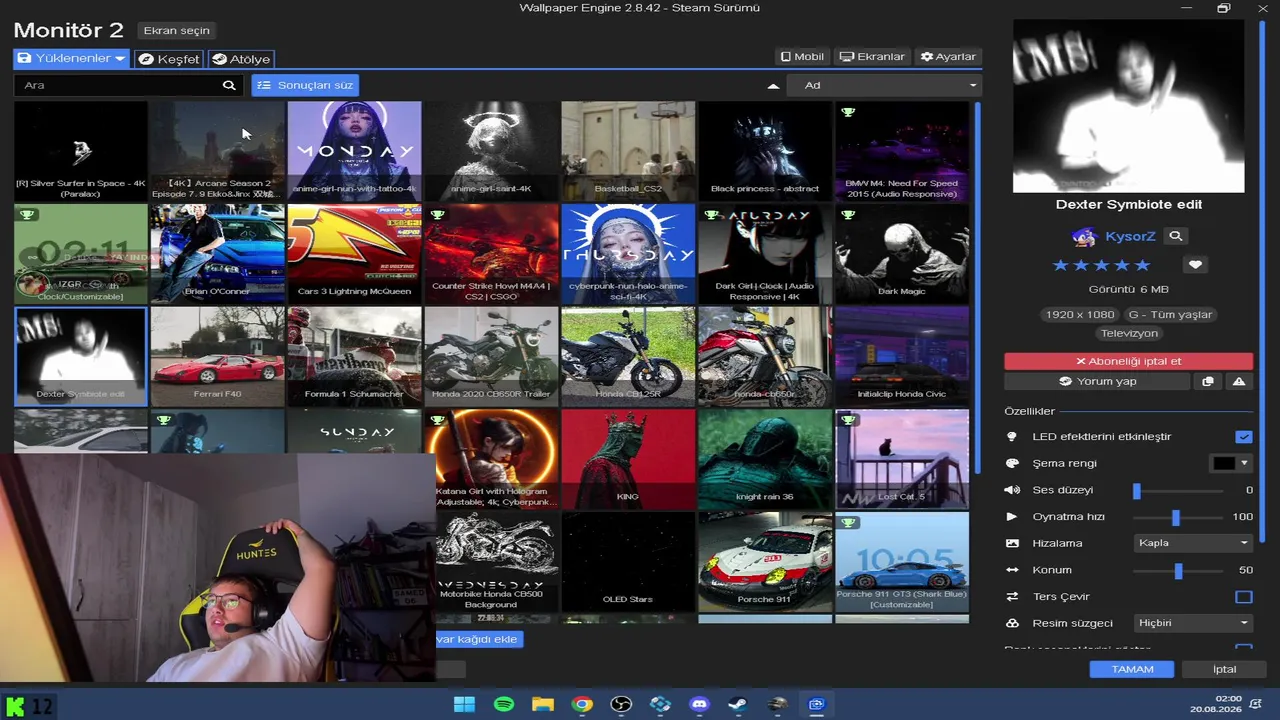Screen dimensions: 1280x720
Task: Click the KysorZ author link
Action: (x=1130, y=237)
